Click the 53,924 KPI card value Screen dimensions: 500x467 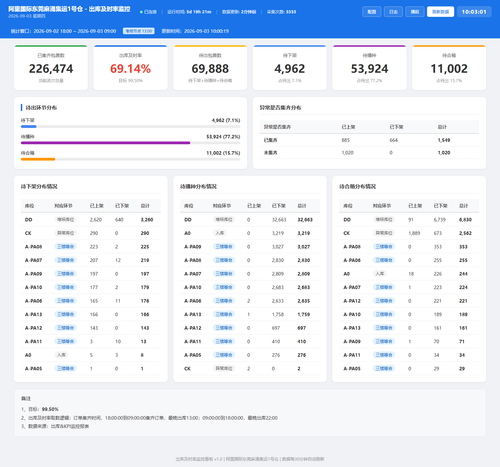pyautogui.click(x=369, y=69)
